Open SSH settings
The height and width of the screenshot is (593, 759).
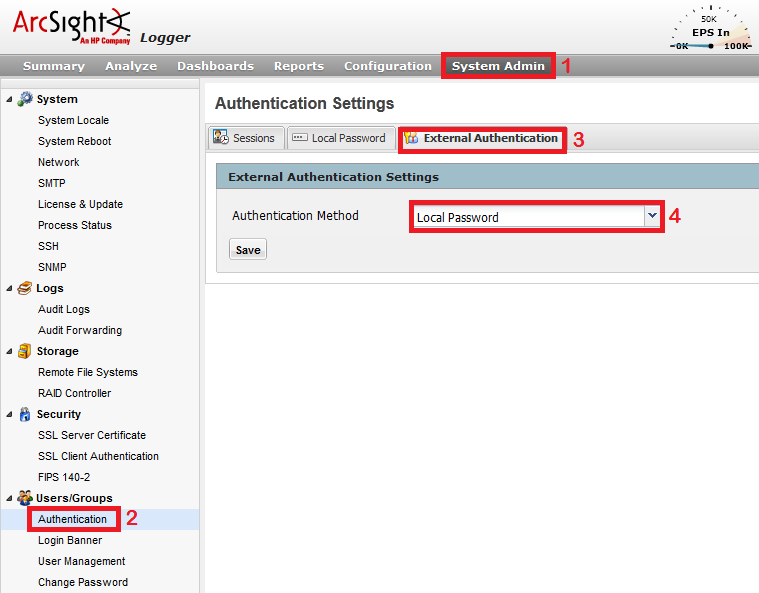(x=48, y=246)
